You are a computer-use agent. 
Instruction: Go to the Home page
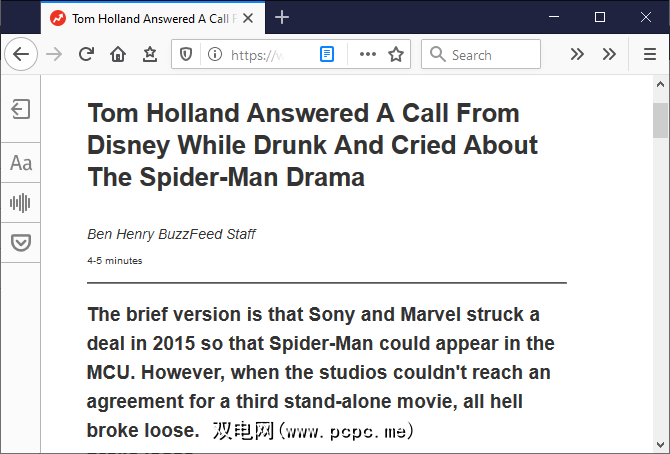pyautogui.click(x=118, y=55)
